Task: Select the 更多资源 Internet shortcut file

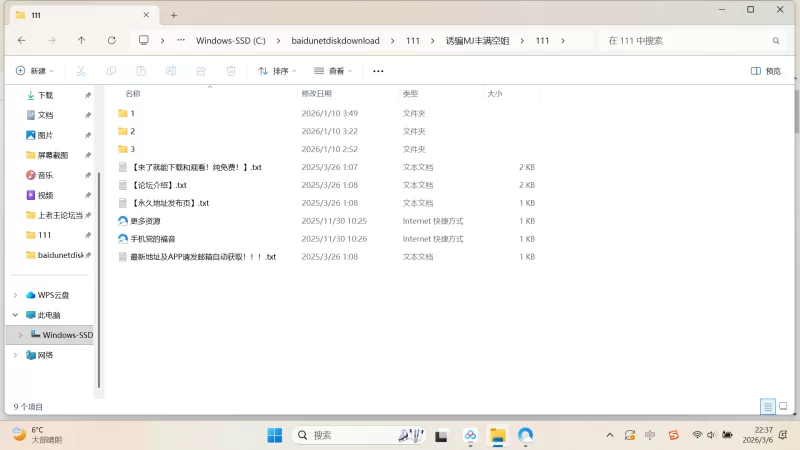Action: [144, 221]
